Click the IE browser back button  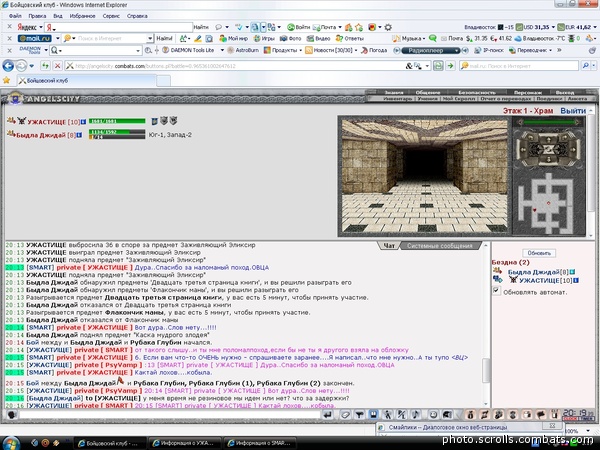click(x=8, y=66)
